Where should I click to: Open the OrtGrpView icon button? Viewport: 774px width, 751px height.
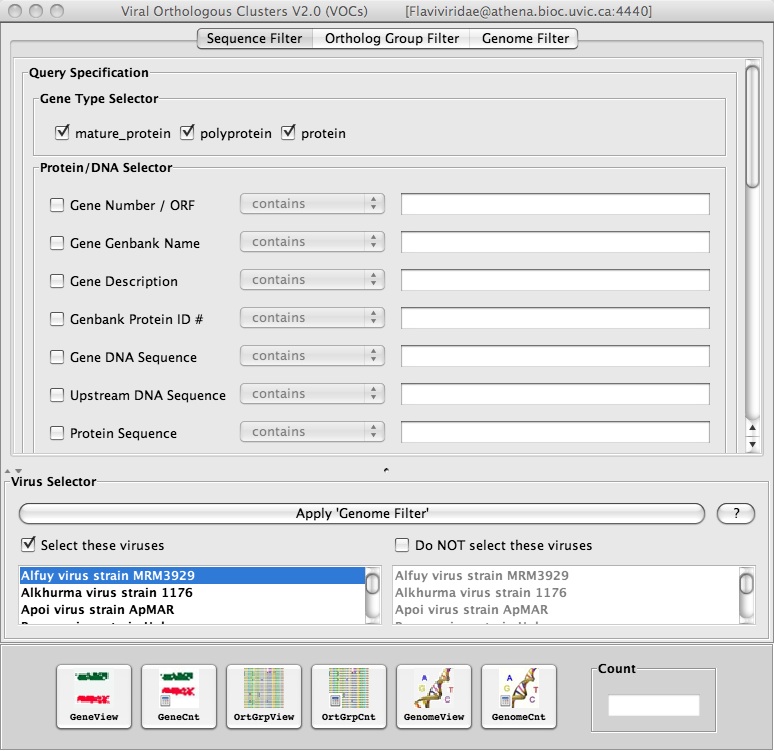(264, 696)
